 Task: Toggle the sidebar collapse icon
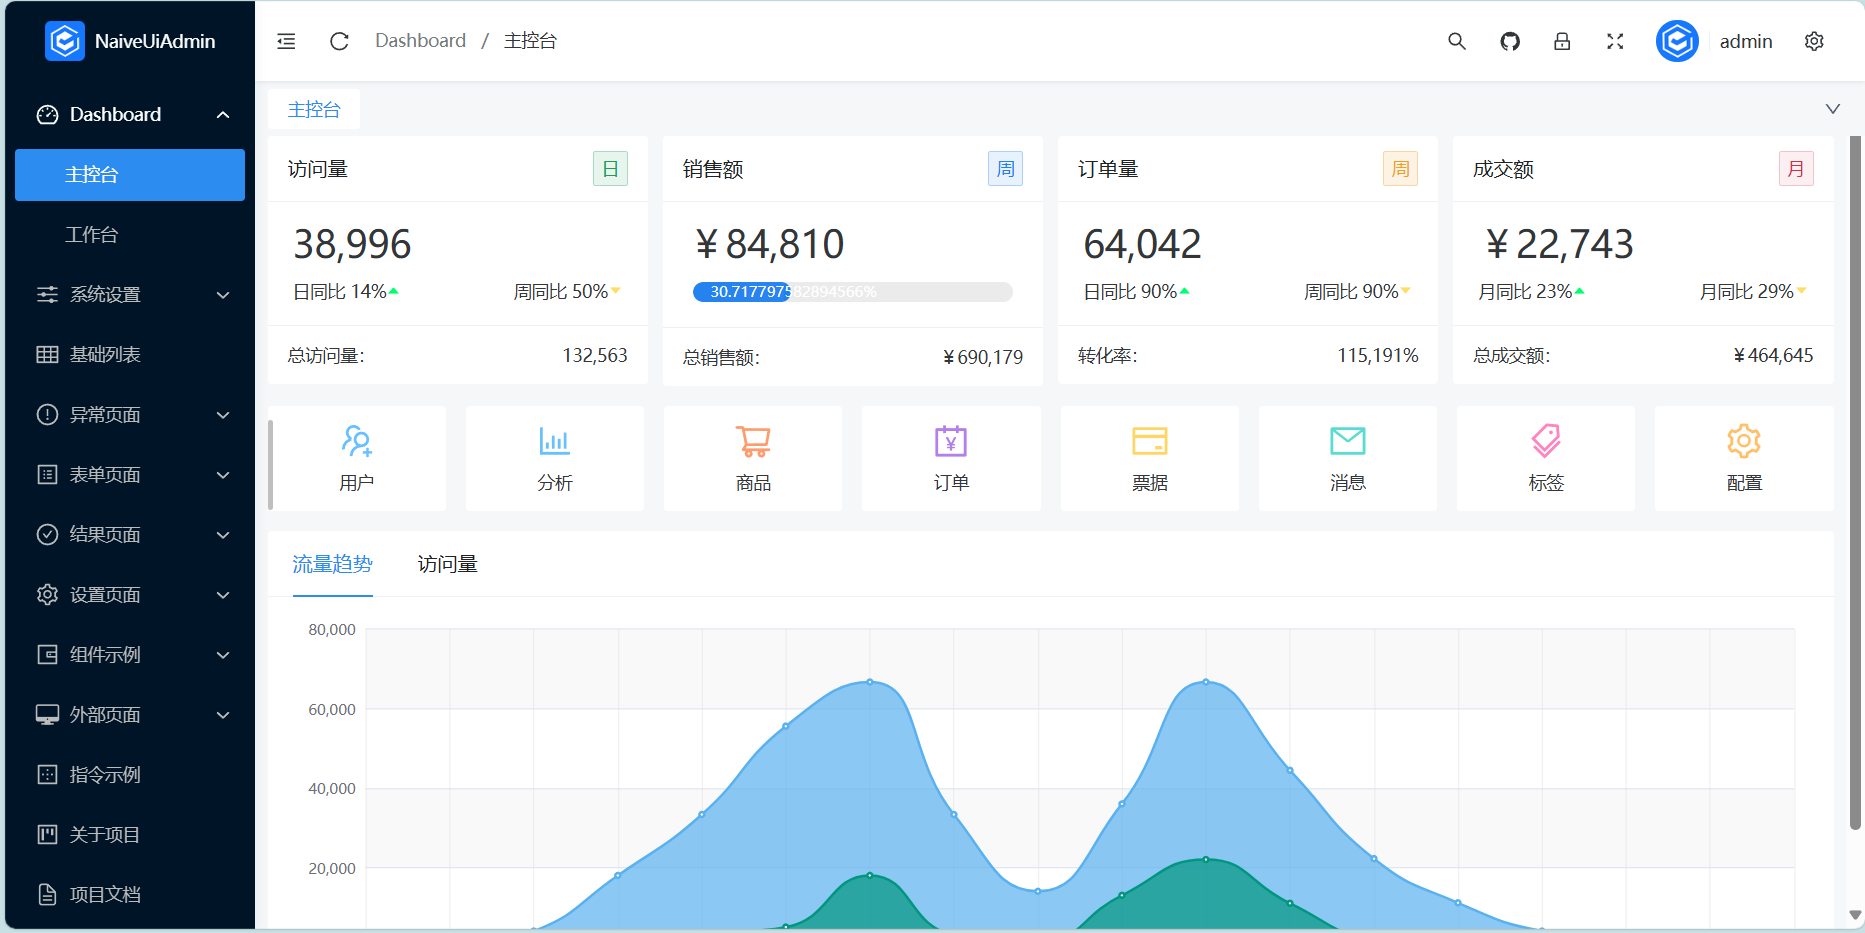point(286,41)
